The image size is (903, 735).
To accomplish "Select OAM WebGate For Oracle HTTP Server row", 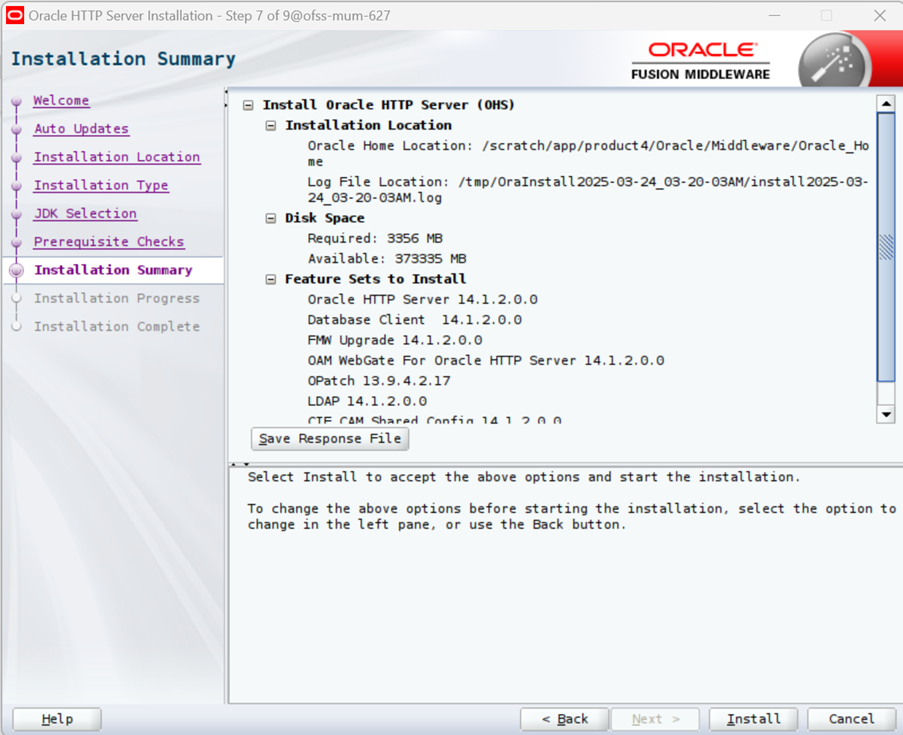I will click(485, 361).
